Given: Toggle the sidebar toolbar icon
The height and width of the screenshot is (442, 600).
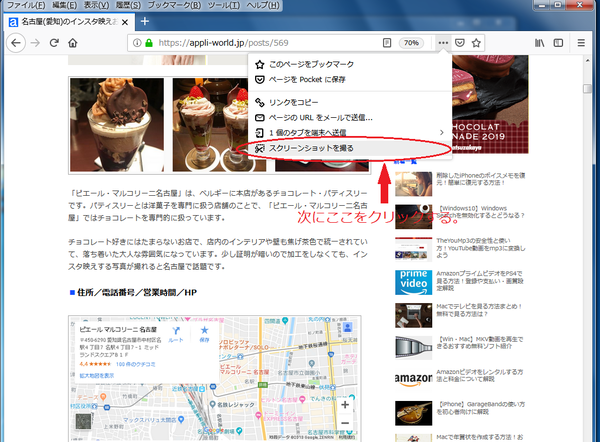Looking at the screenshot, I should pyautogui.click(x=558, y=43).
